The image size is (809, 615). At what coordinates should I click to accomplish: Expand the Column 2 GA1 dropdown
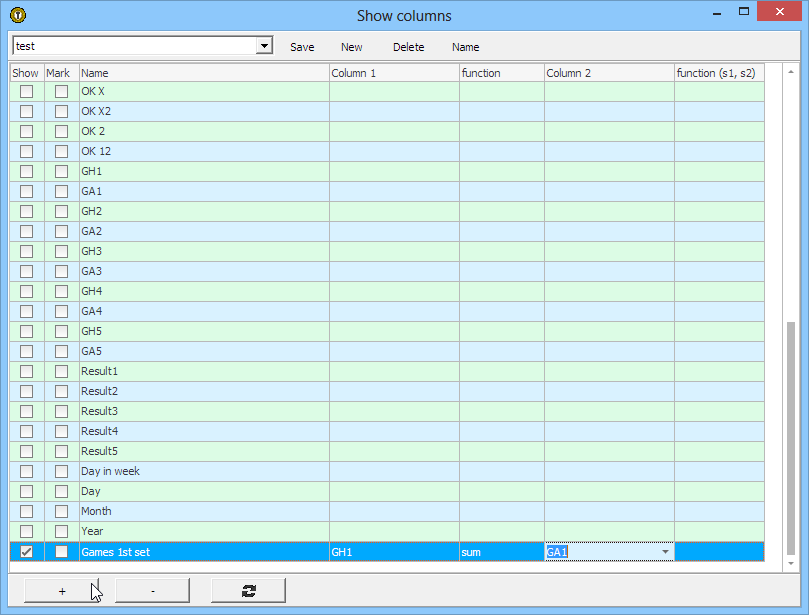(x=665, y=552)
